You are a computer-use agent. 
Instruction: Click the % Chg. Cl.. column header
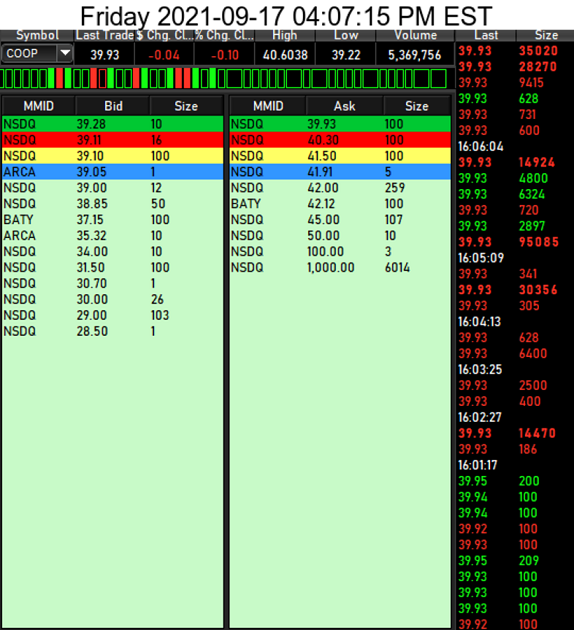[224, 35]
